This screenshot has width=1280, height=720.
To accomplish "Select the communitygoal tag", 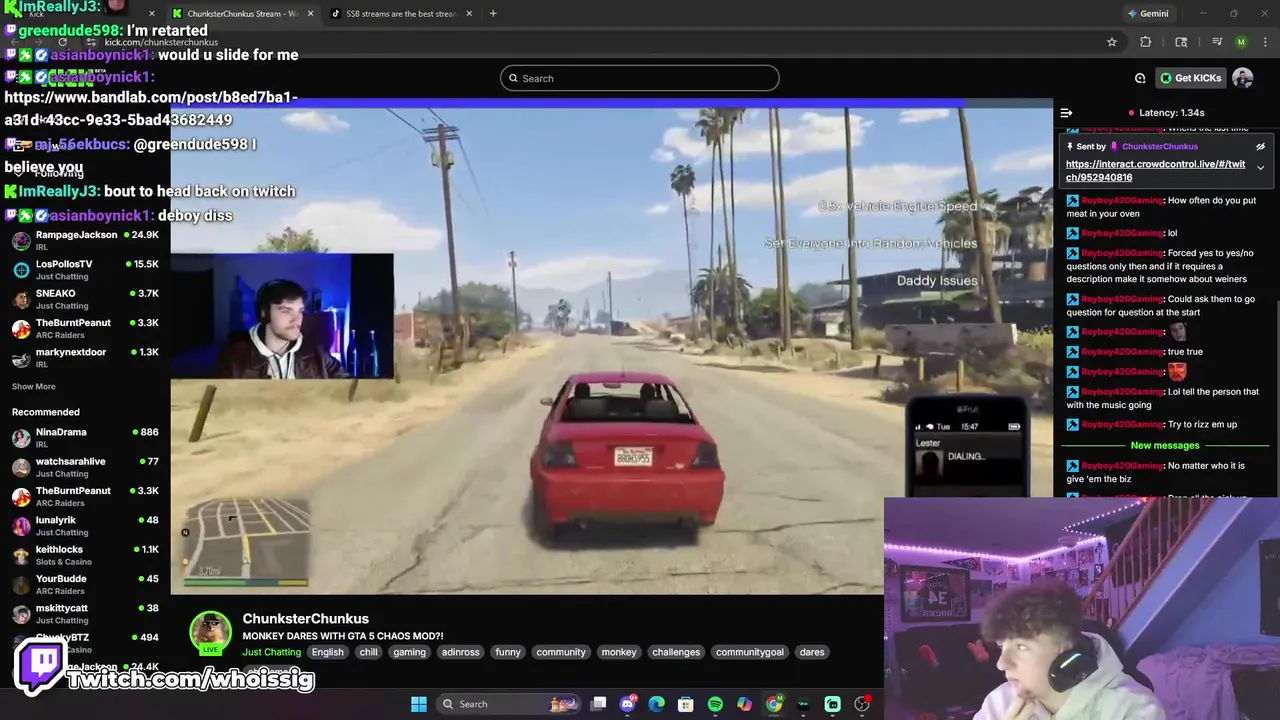I will coord(750,652).
